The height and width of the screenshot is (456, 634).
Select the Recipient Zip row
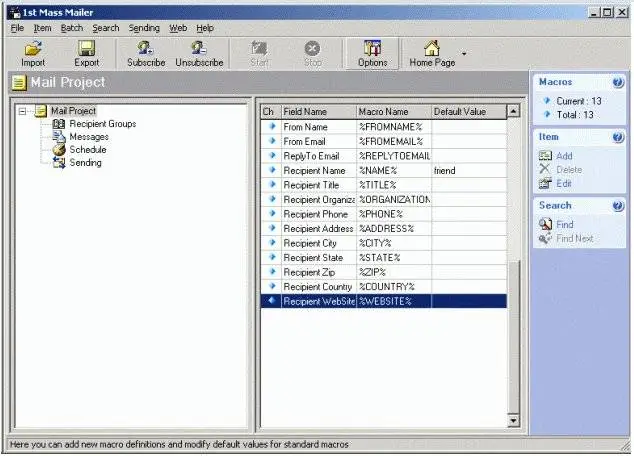tap(383, 272)
